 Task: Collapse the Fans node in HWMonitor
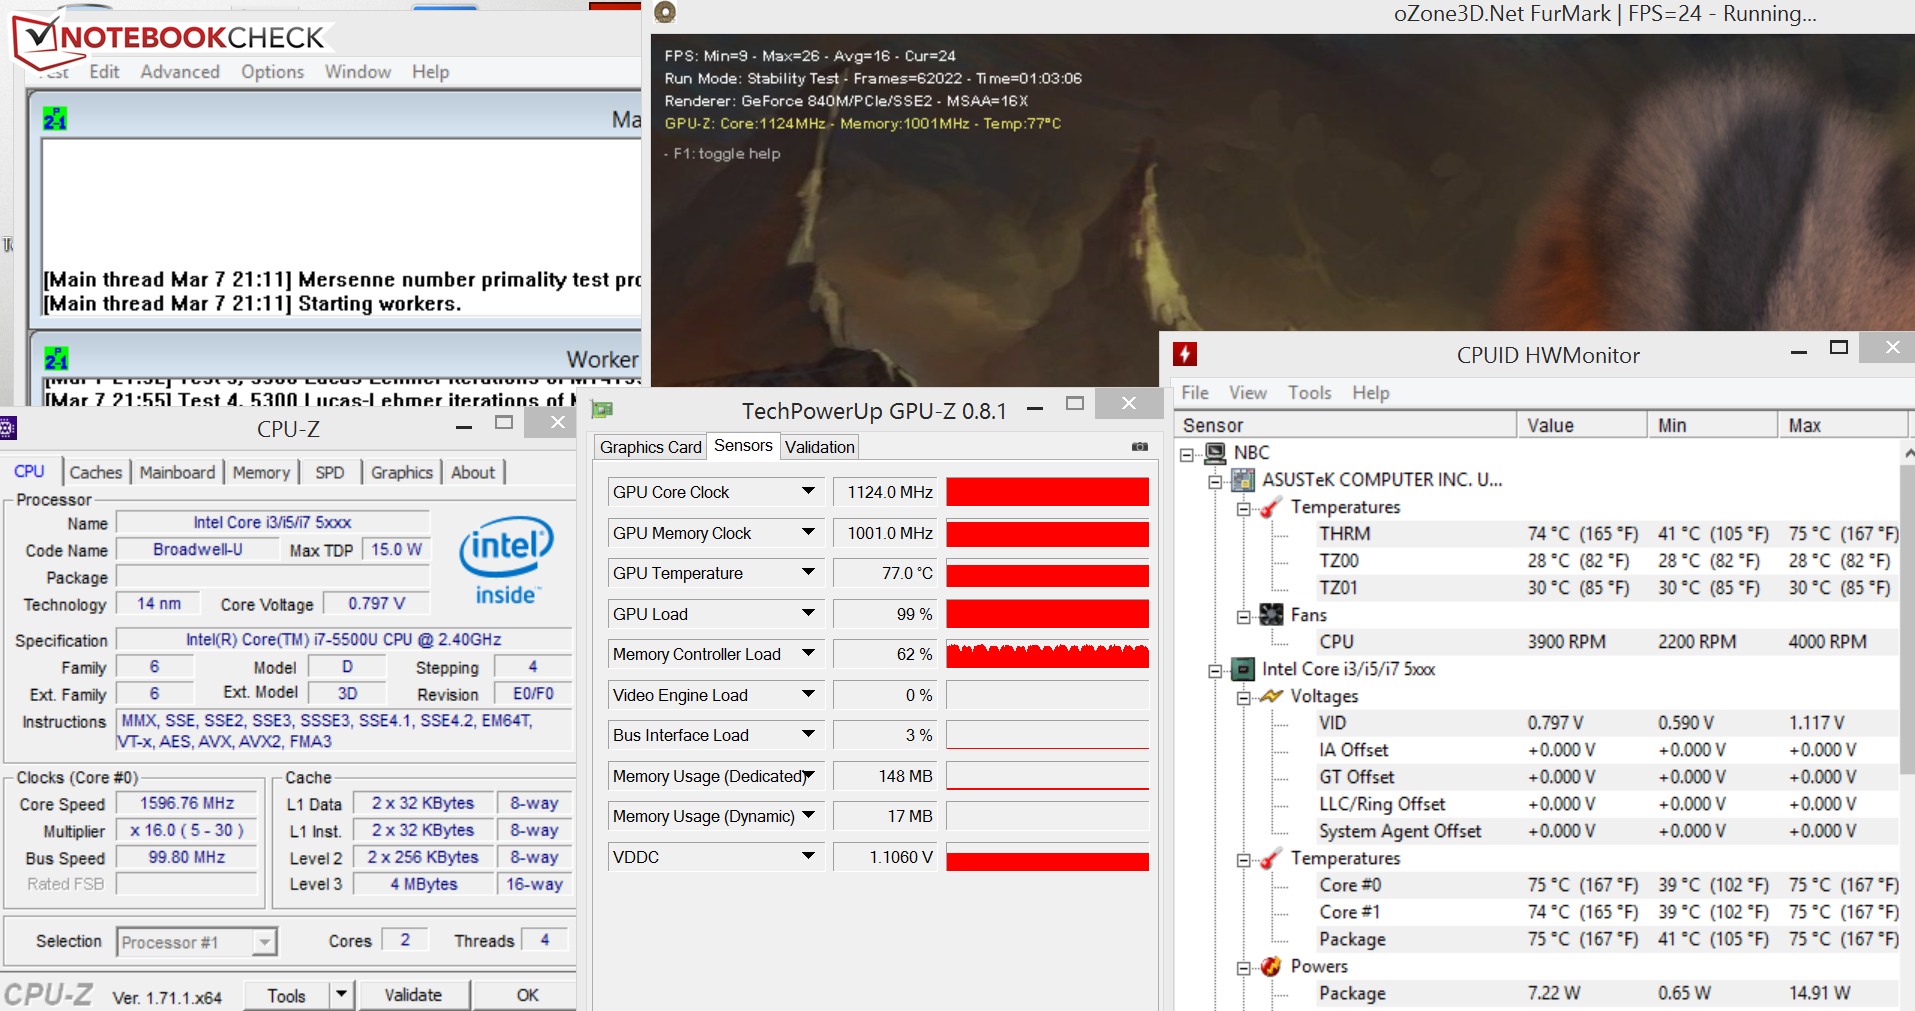(x=1243, y=616)
